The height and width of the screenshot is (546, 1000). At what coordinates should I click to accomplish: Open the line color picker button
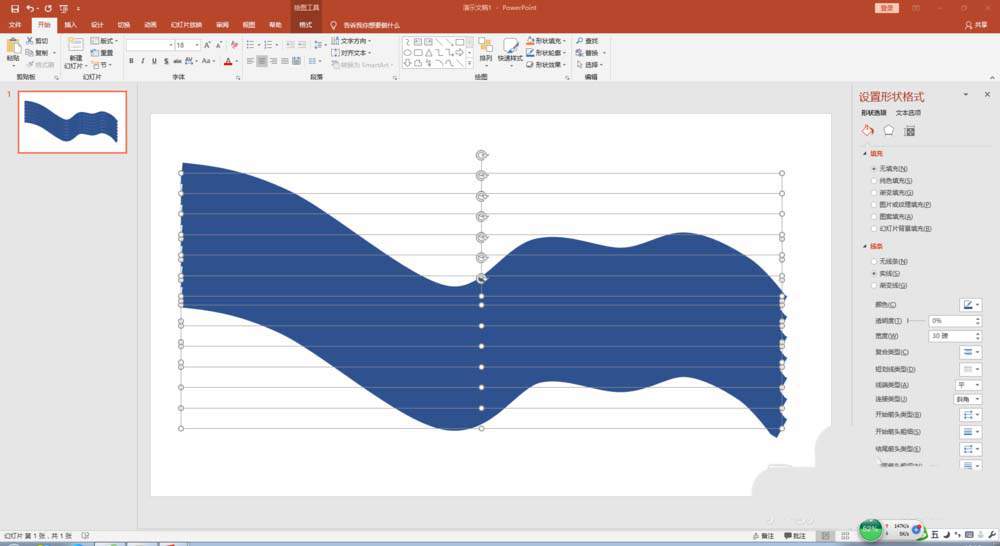coord(970,305)
